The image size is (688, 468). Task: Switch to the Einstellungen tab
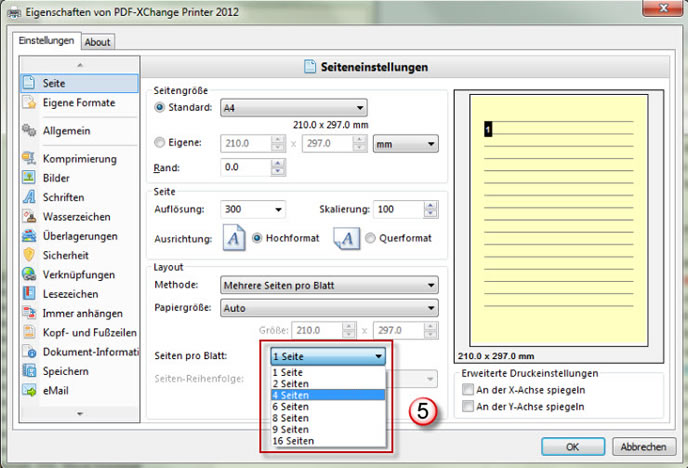(46, 41)
